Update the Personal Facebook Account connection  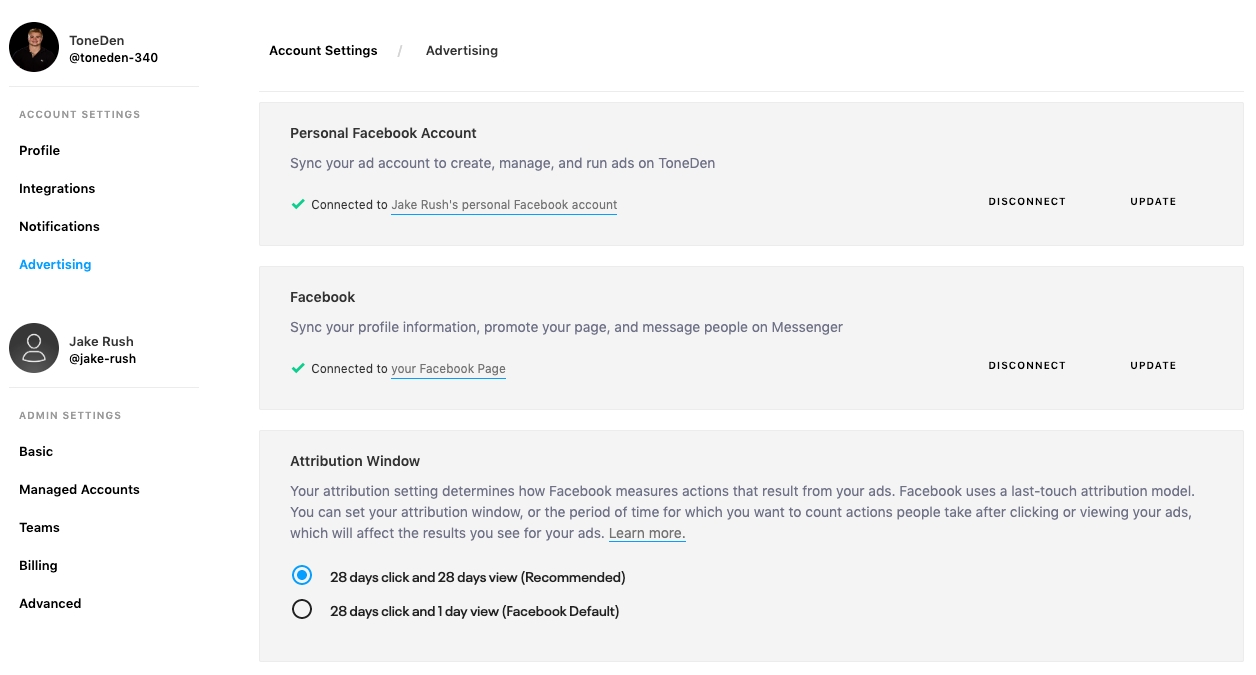click(x=1153, y=201)
